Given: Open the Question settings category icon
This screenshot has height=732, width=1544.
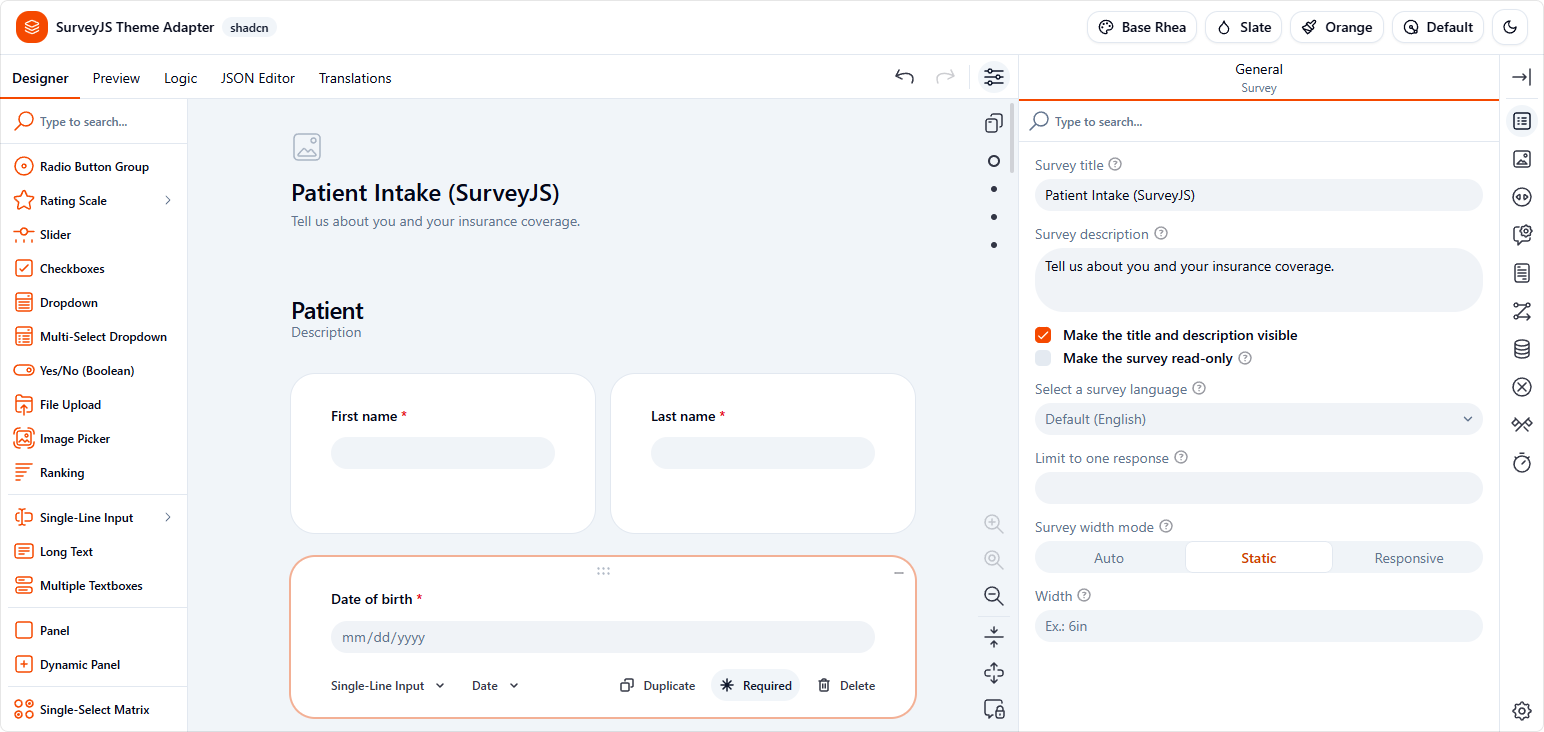Looking at the screenshot, I should tap(1522, 235).
